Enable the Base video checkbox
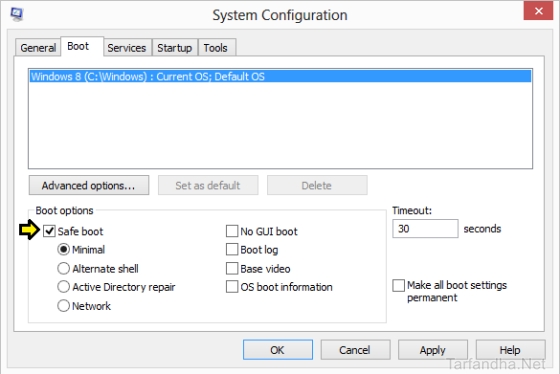Image resolution: width=560 pixels, height=374 pixels. (232, 268)
